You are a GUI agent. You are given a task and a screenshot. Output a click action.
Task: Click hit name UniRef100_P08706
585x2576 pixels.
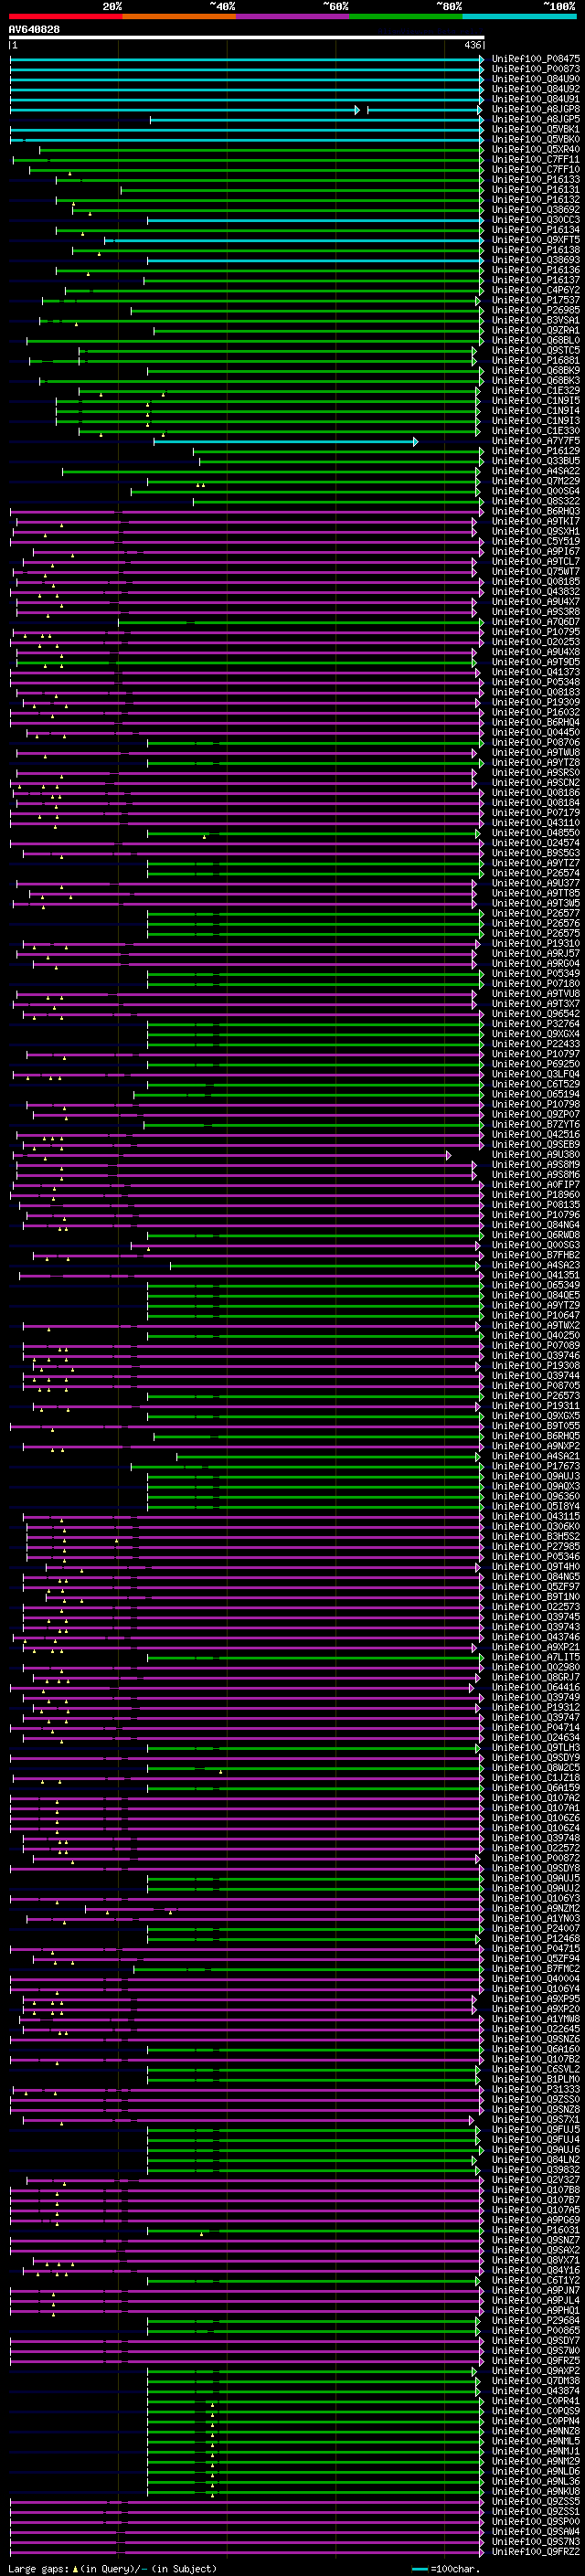(536, 742)
